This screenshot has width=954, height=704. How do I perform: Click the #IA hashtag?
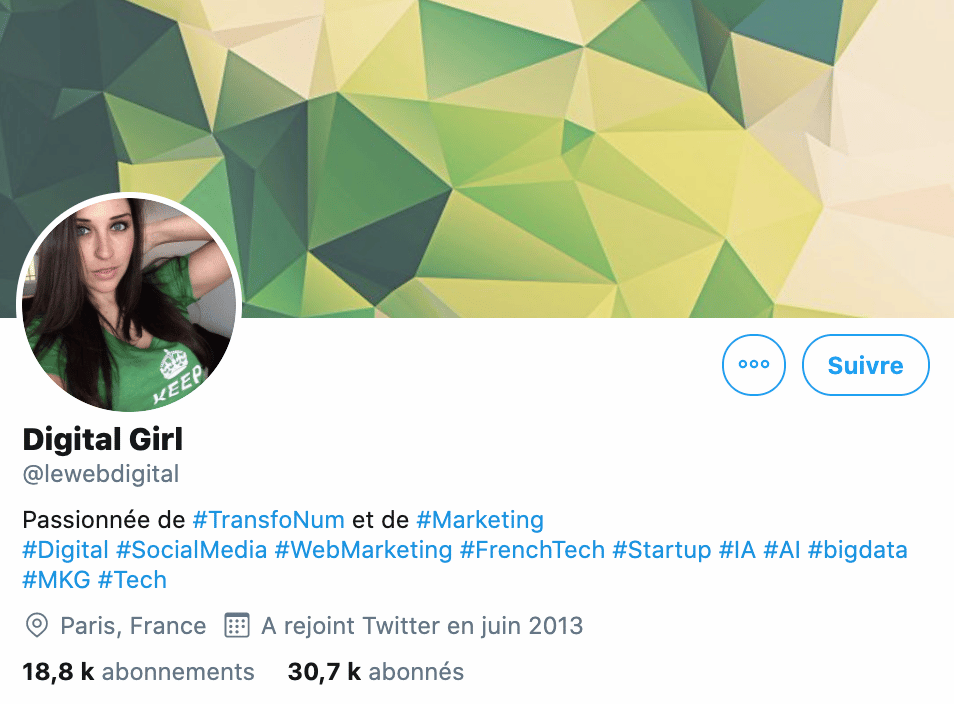737,550
